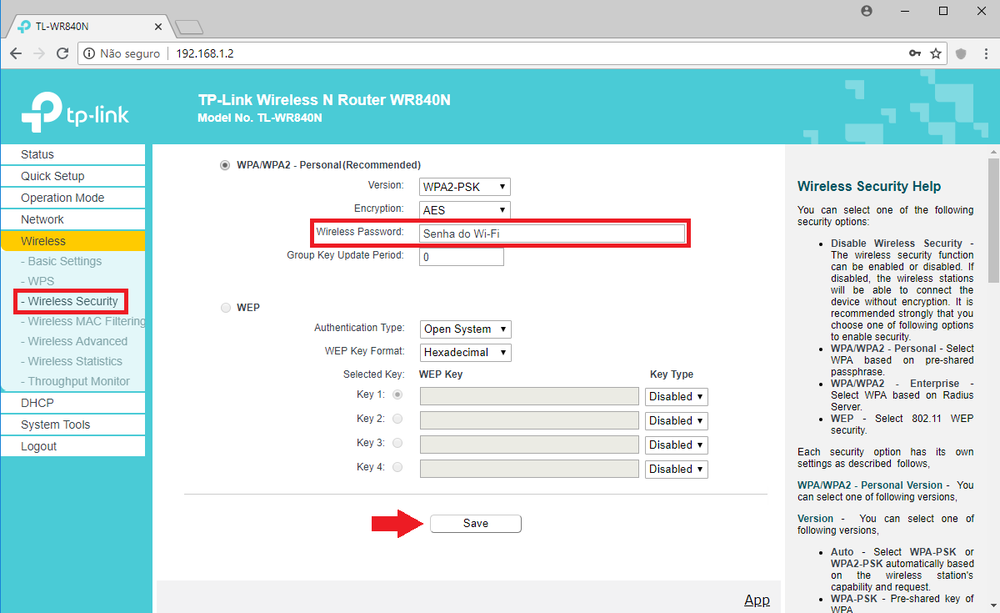
Task: Click the Save button
Action: pyautogui.click(x=476, y=524)
